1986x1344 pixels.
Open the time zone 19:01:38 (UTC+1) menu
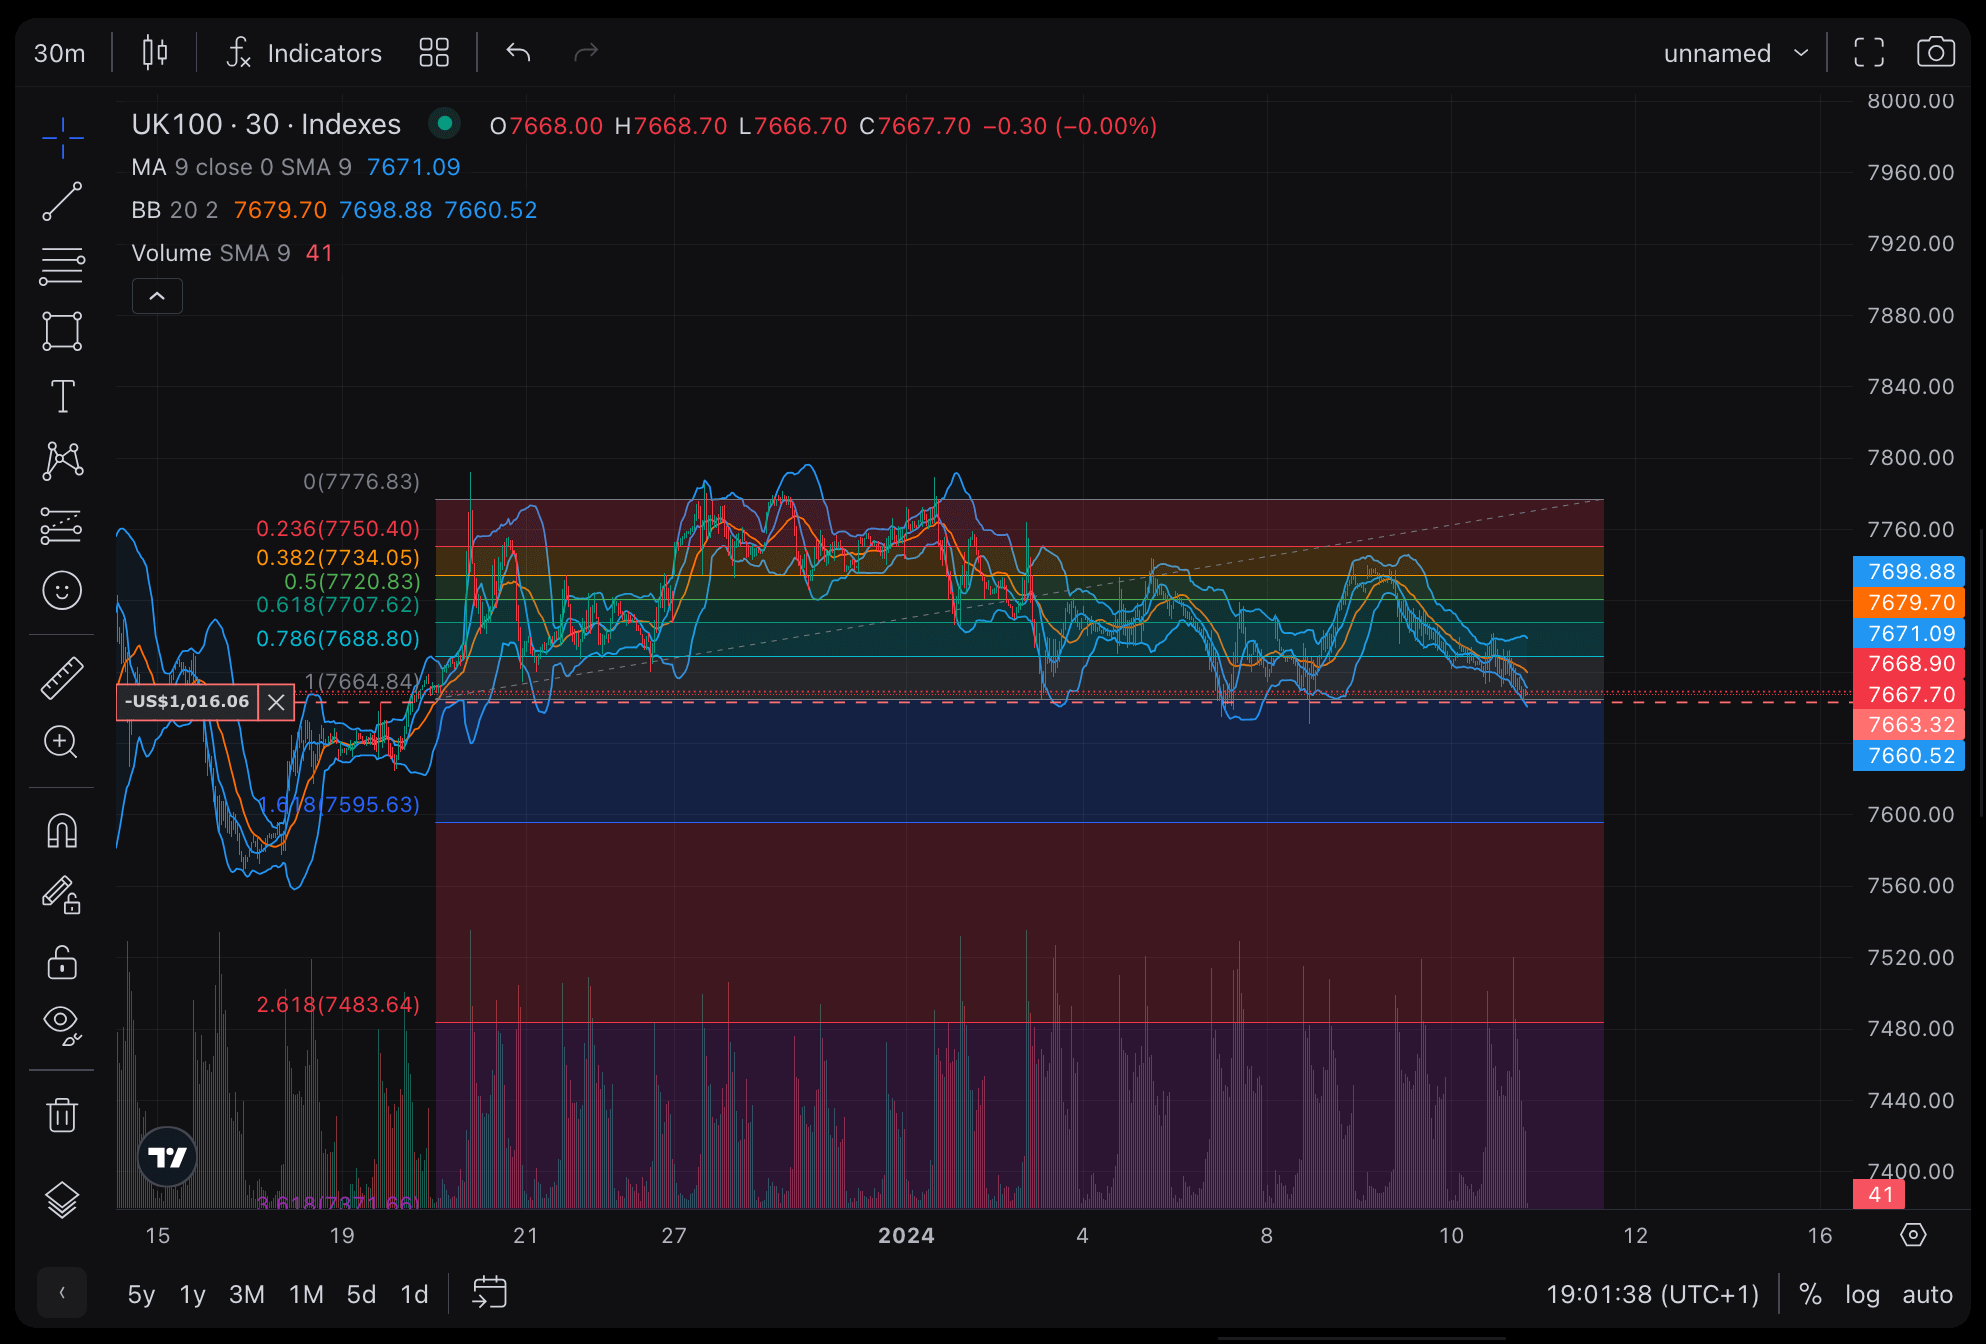[x=1652, y=1294]
